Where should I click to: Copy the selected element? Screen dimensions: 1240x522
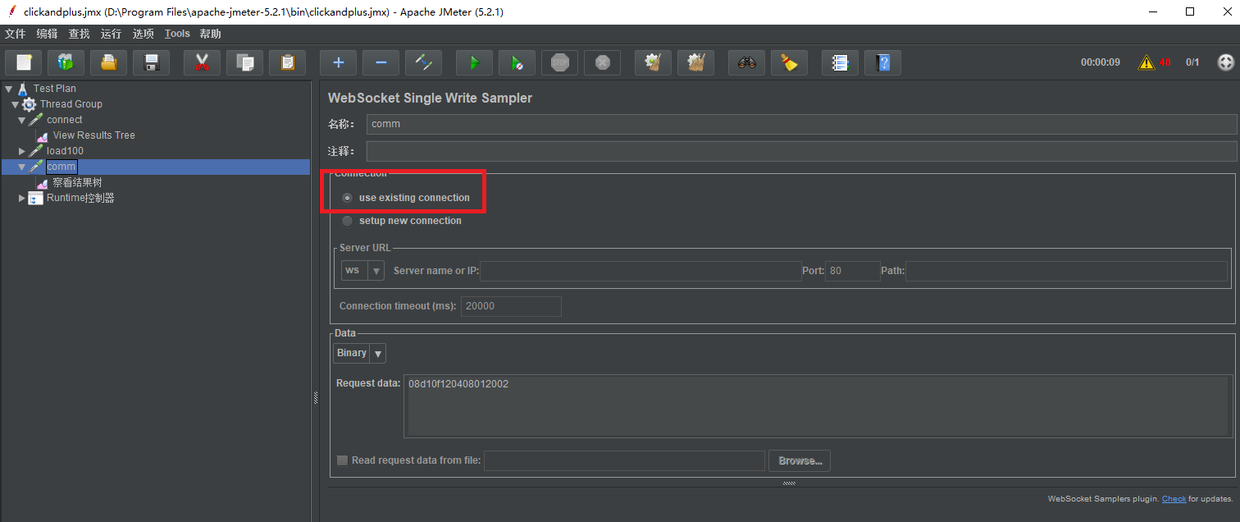click(245, 62)
